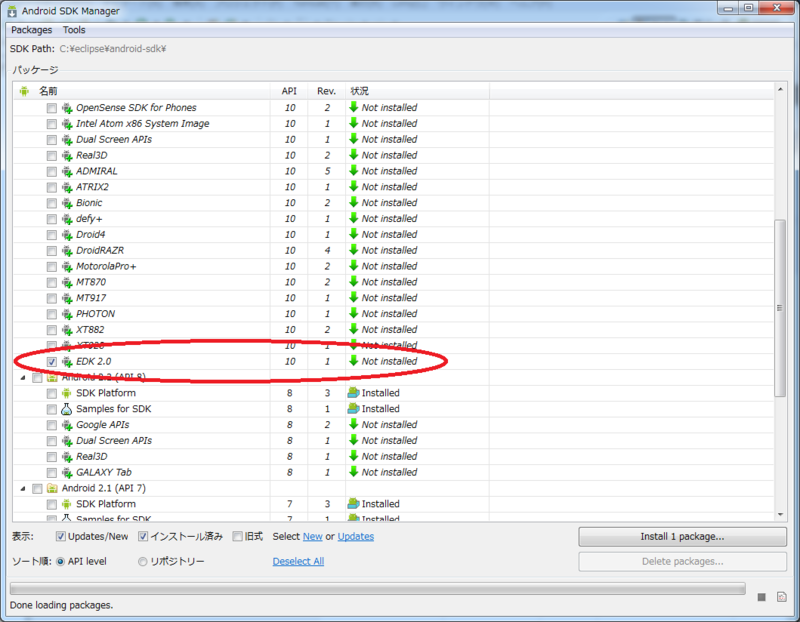The width and height of the screenshot is (800, 622).
Task: Click the Delete packages button
Action: [682, 561]
